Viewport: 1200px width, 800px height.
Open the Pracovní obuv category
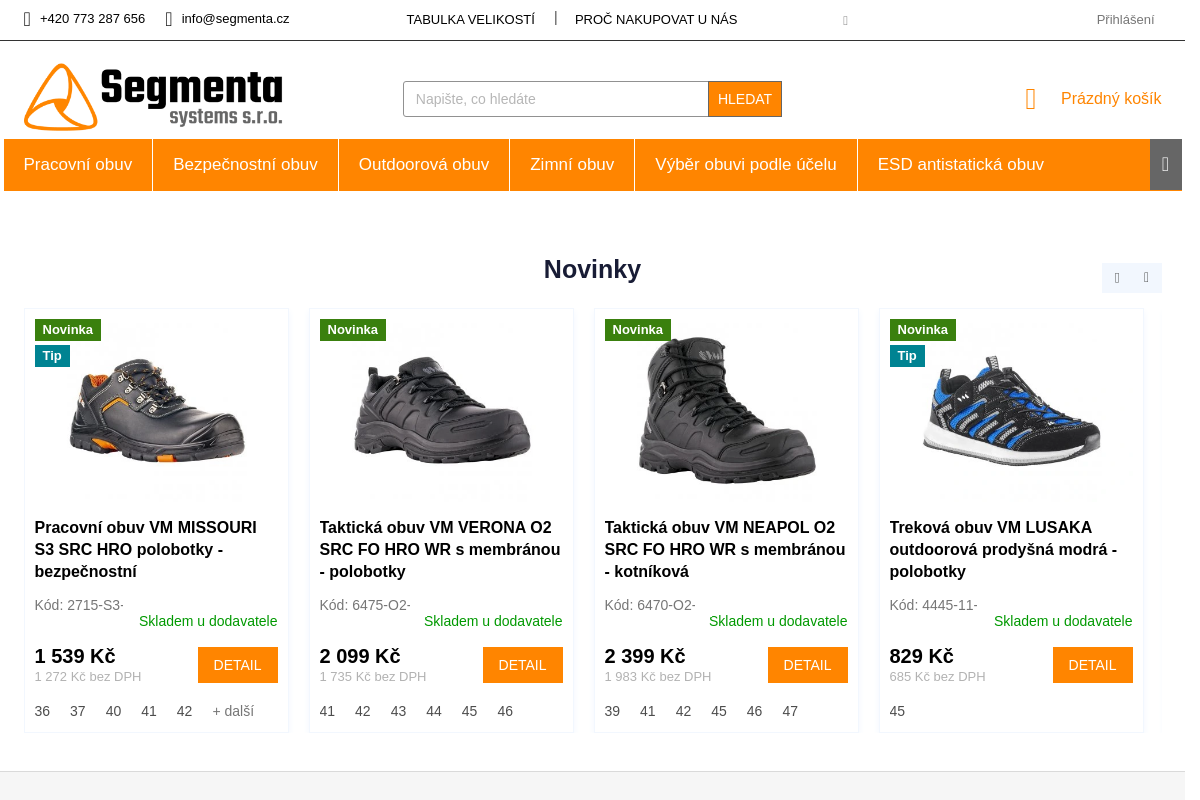point(78,165)
